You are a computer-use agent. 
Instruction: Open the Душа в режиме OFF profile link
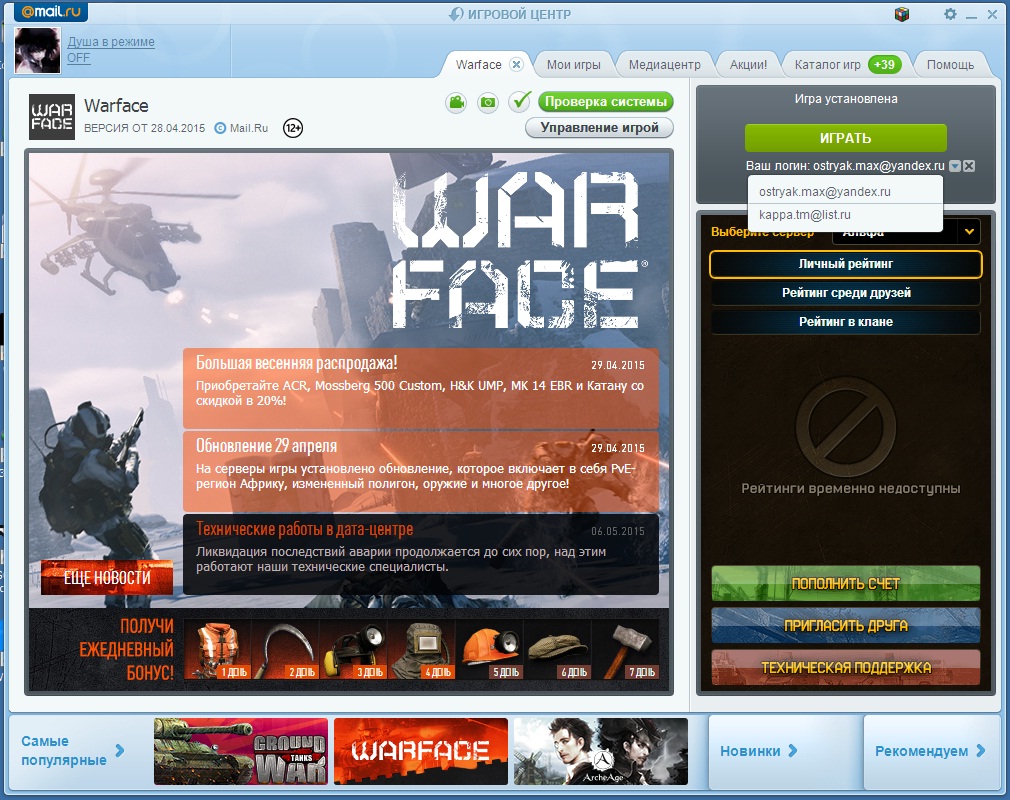pos(111,50)
